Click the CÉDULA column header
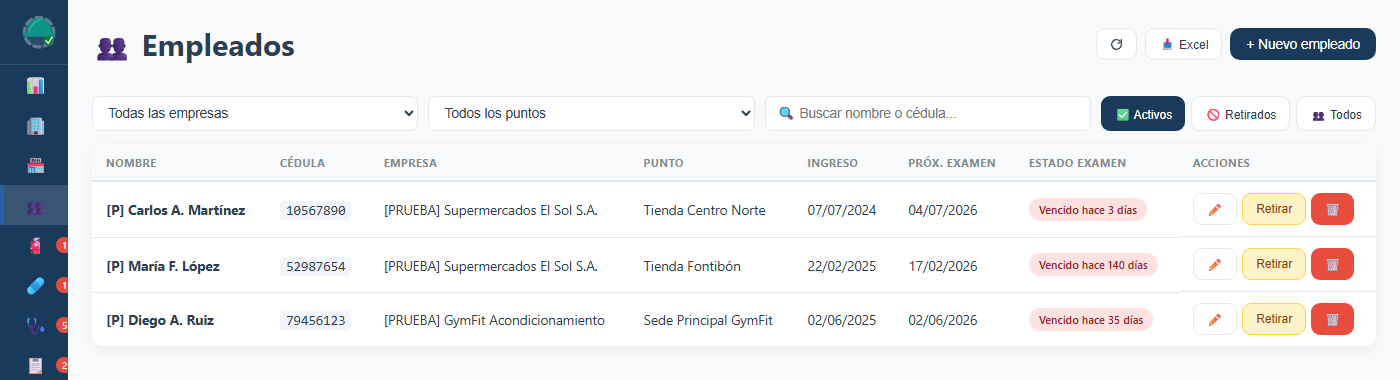 tap(302, 163)
